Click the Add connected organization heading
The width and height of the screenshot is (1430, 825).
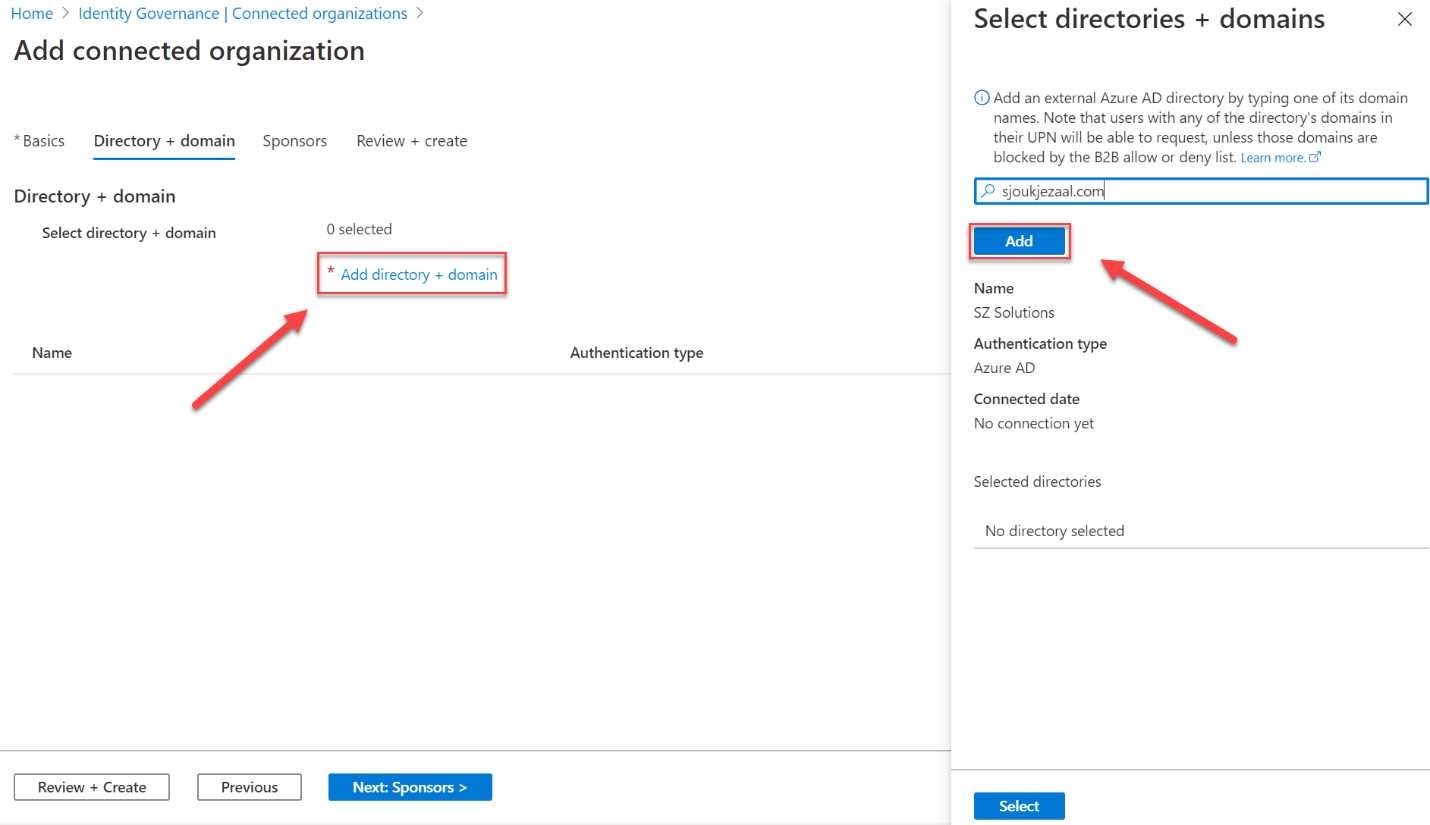pos(189,51)
